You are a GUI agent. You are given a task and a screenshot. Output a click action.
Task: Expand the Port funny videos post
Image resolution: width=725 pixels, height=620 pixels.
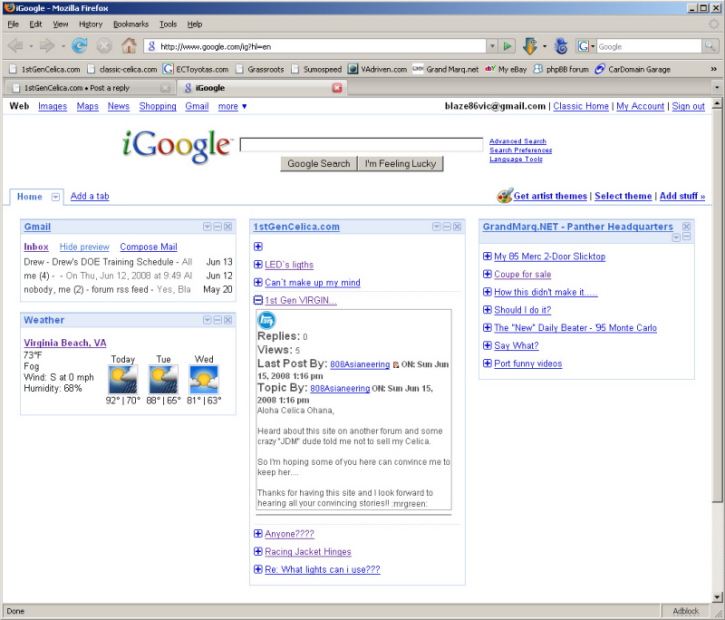tap(487, 363)
